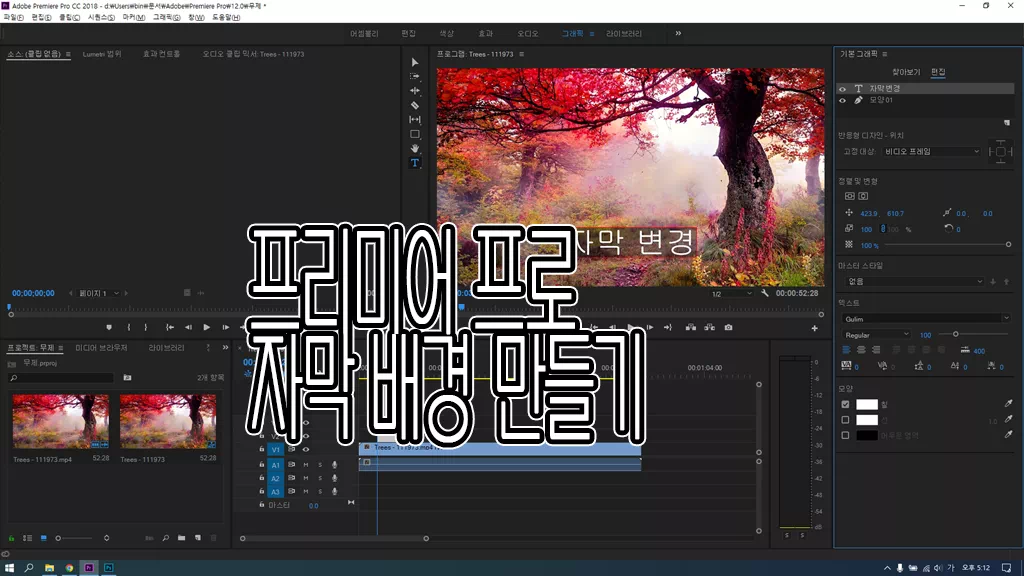Switch to the 미디어 브라우저 tab
This screenshot has height=576, width=1024.
(x=101, y=348)
